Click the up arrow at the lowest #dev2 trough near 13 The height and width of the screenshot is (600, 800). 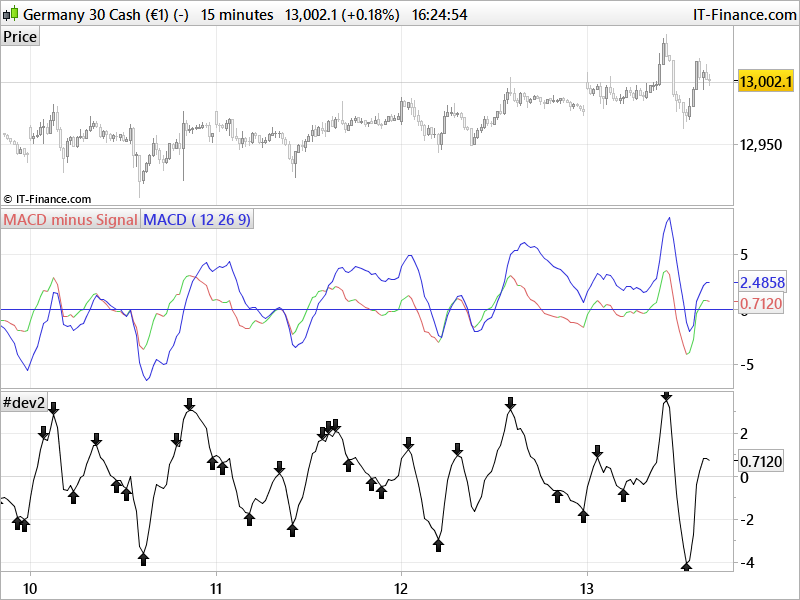pos(687,566)
